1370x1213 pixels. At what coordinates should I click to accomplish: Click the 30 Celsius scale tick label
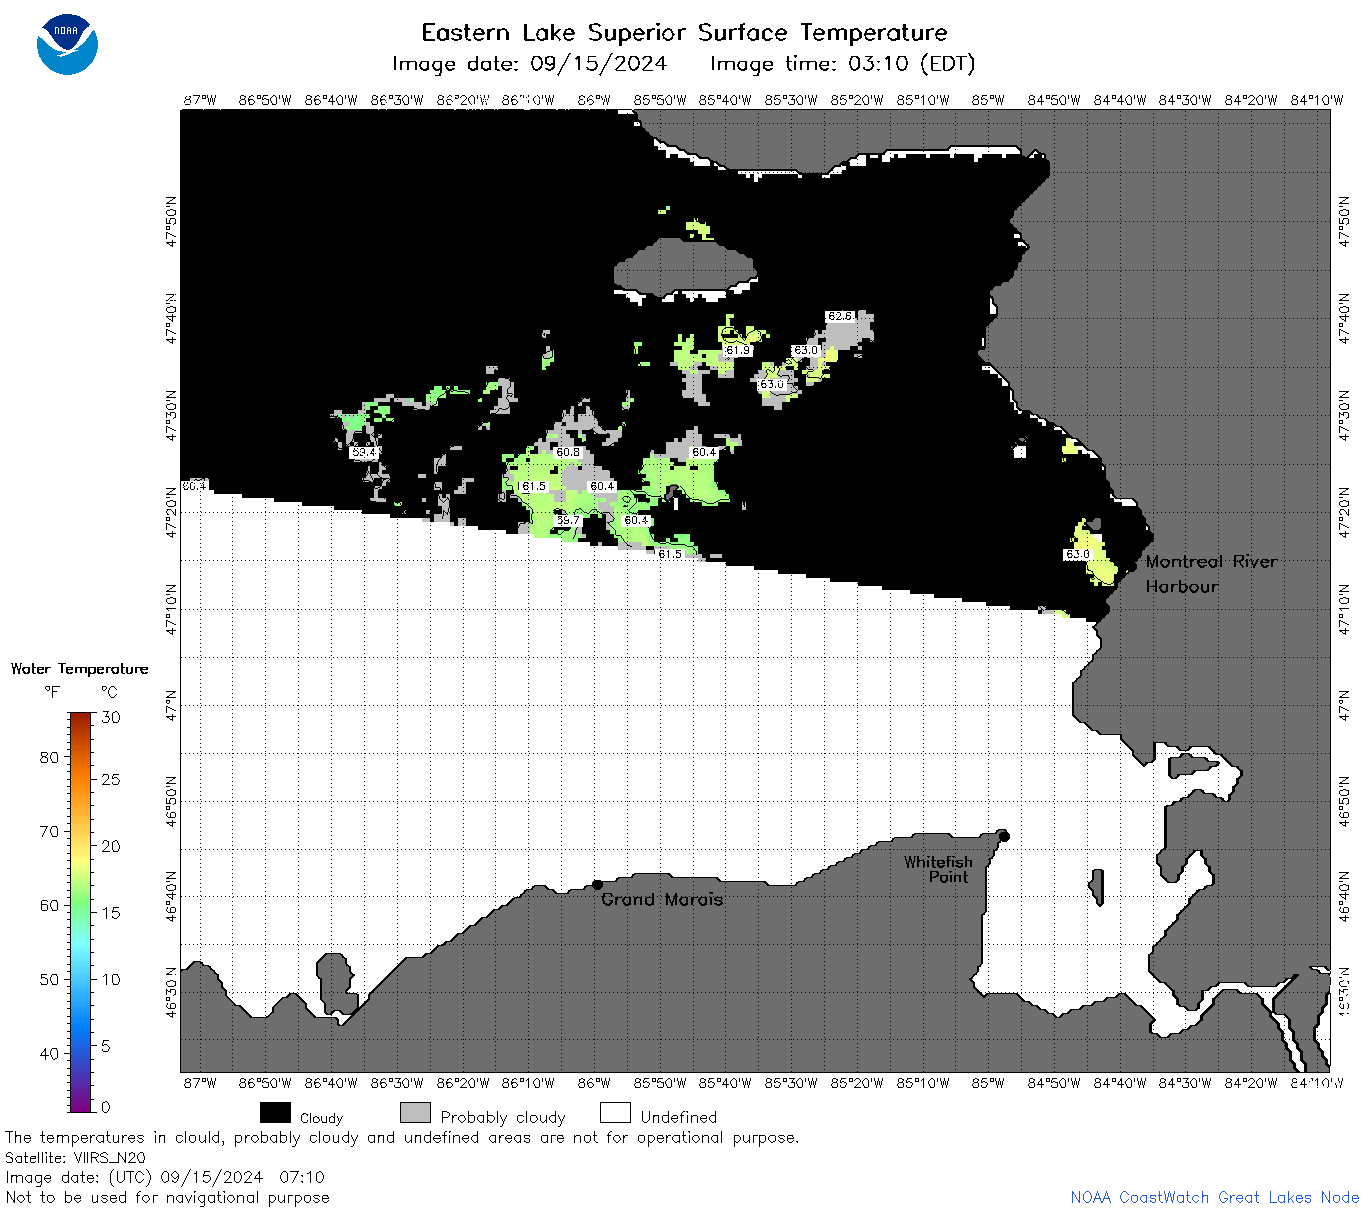click(111, 717)
